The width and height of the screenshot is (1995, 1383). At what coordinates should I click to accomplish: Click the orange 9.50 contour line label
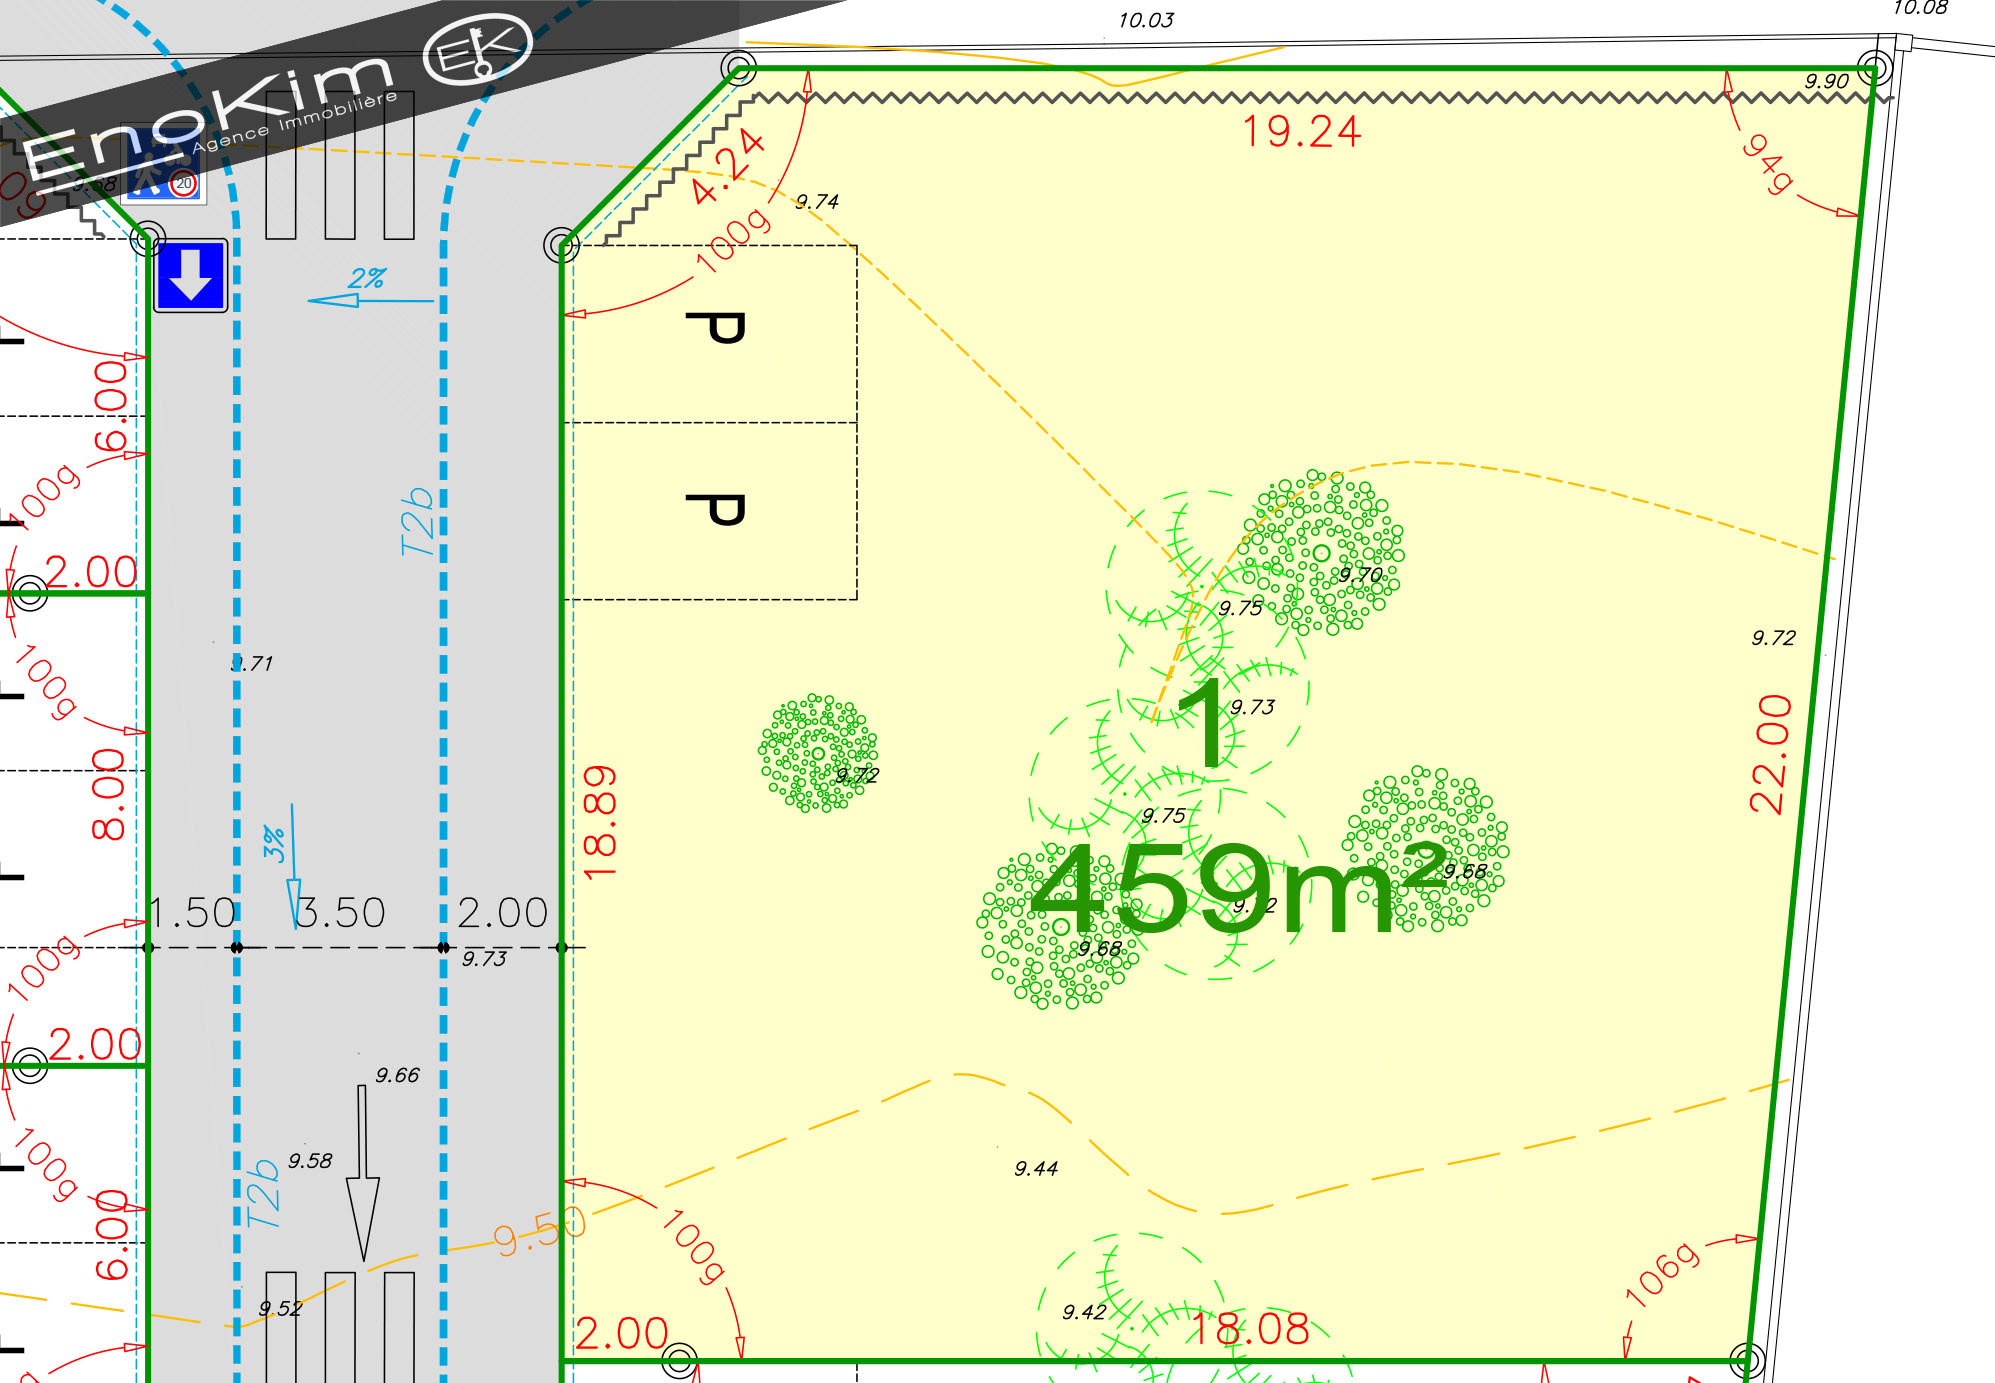[x=537, y=1234]
